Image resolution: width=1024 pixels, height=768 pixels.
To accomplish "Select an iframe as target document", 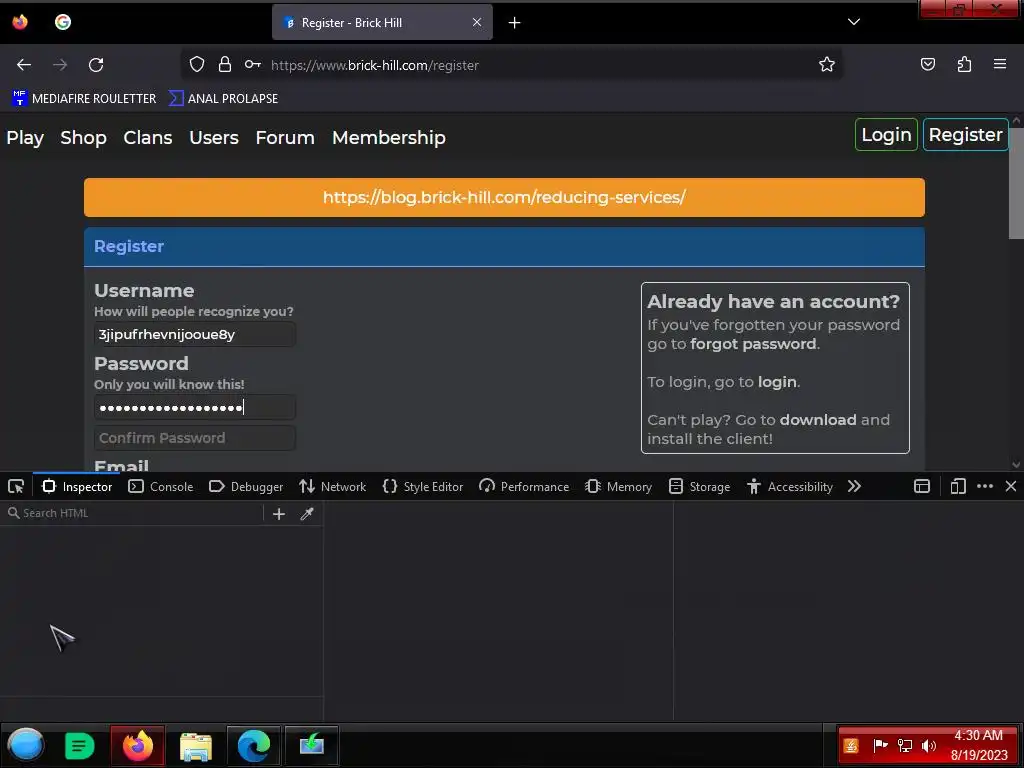I will [x=921, y=487].
